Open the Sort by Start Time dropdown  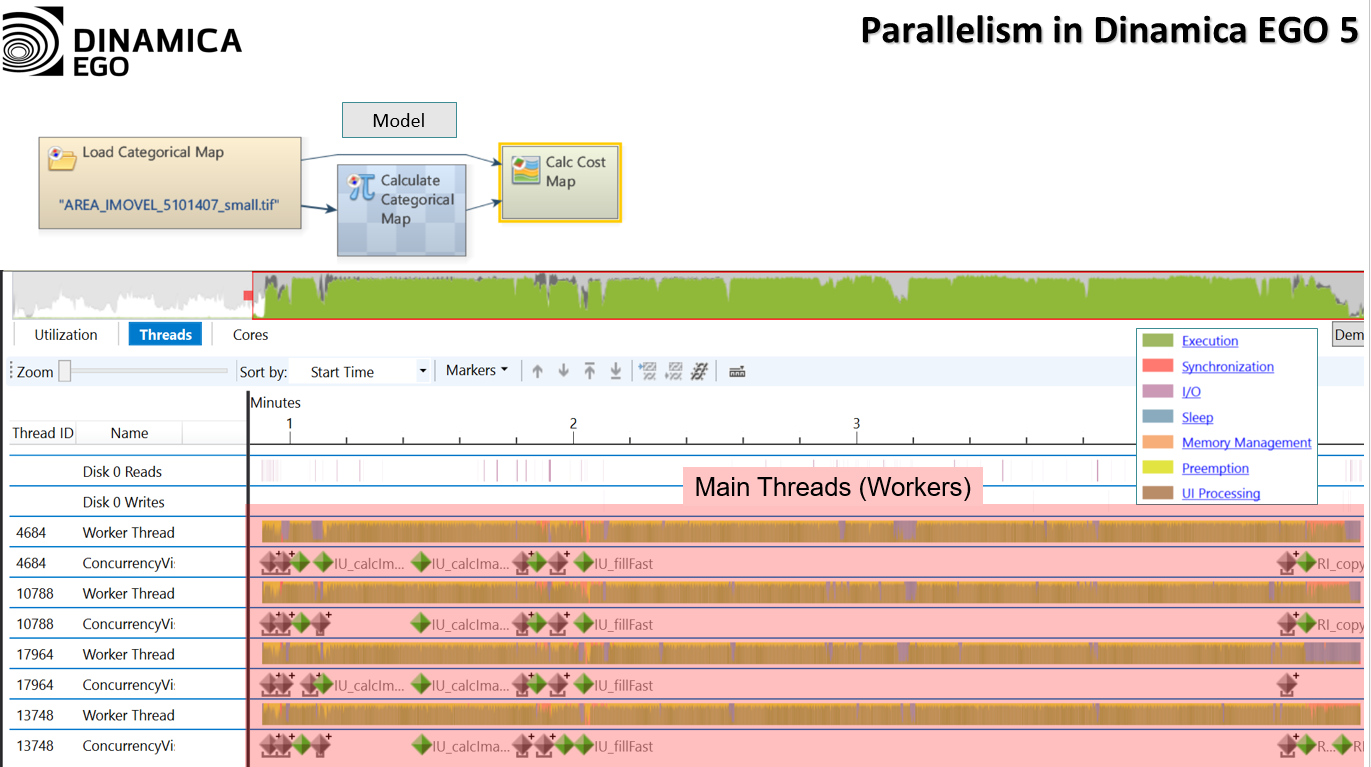pyautogui.click(x=368, y=371)
